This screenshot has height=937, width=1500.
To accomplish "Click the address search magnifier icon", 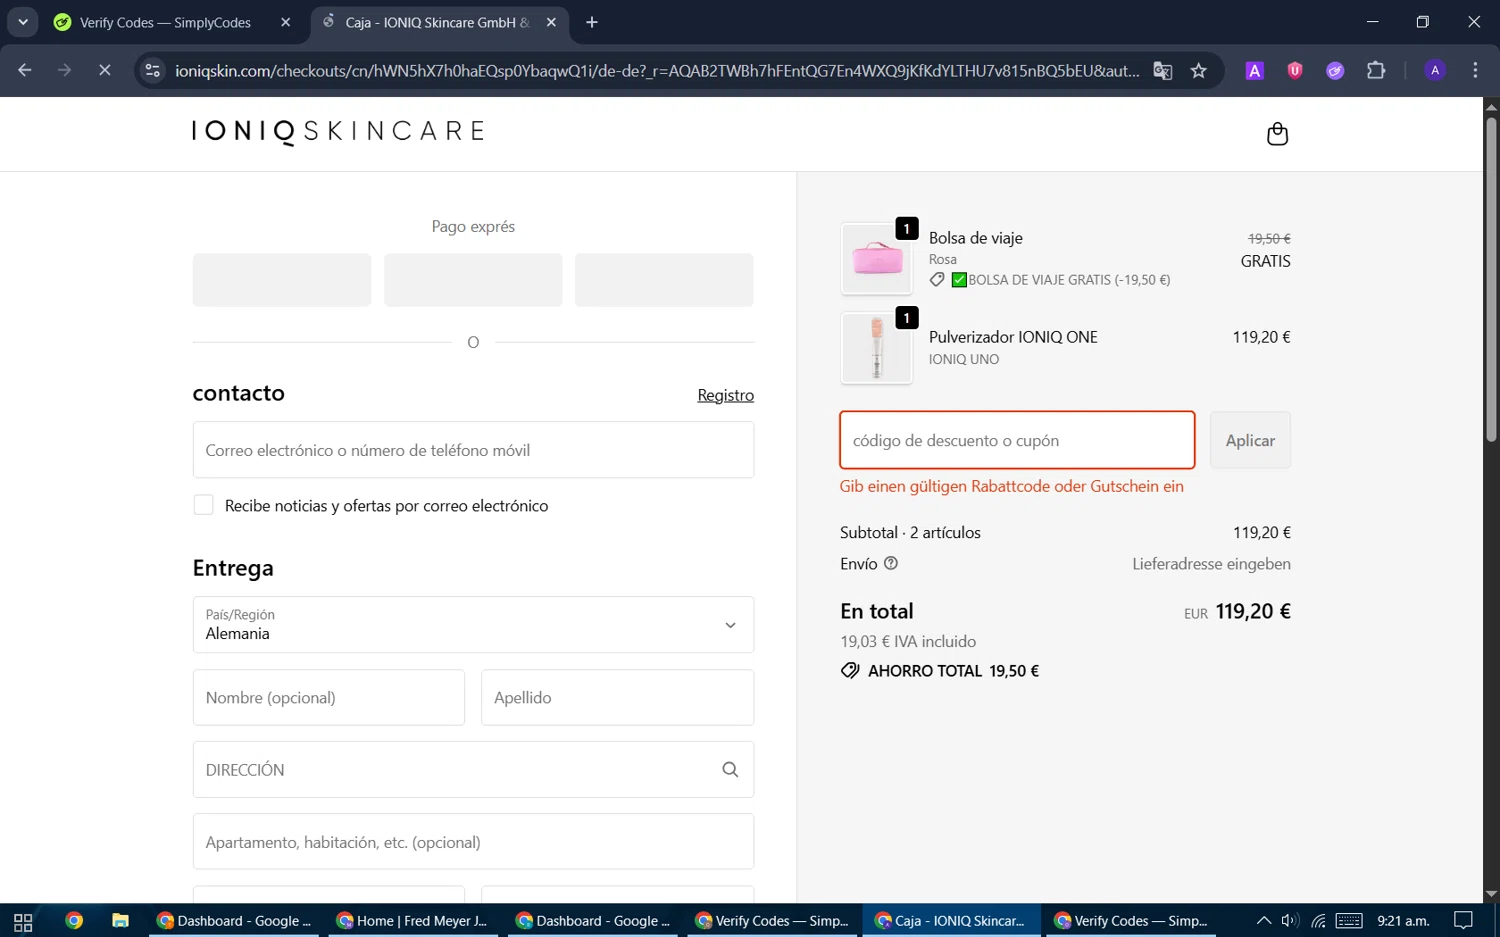I will coord(730,769).
